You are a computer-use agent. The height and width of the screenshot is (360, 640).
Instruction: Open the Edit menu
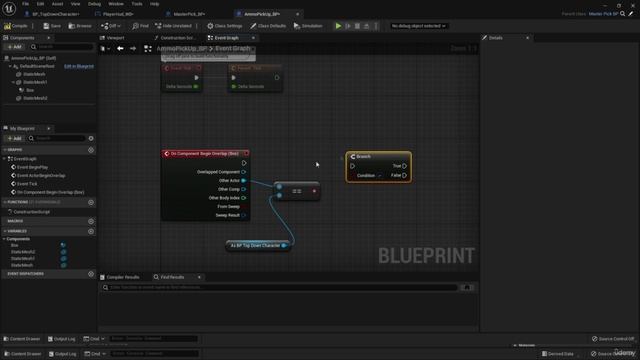(40, 4)
